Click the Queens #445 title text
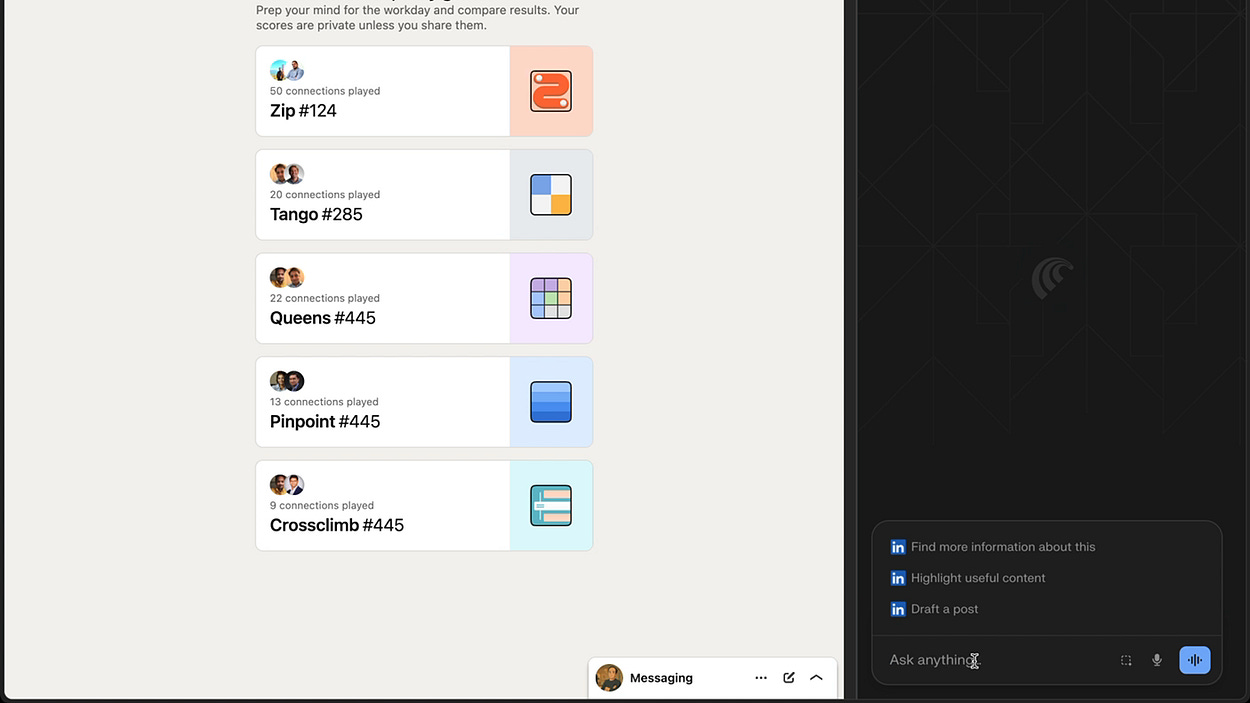 323,318
